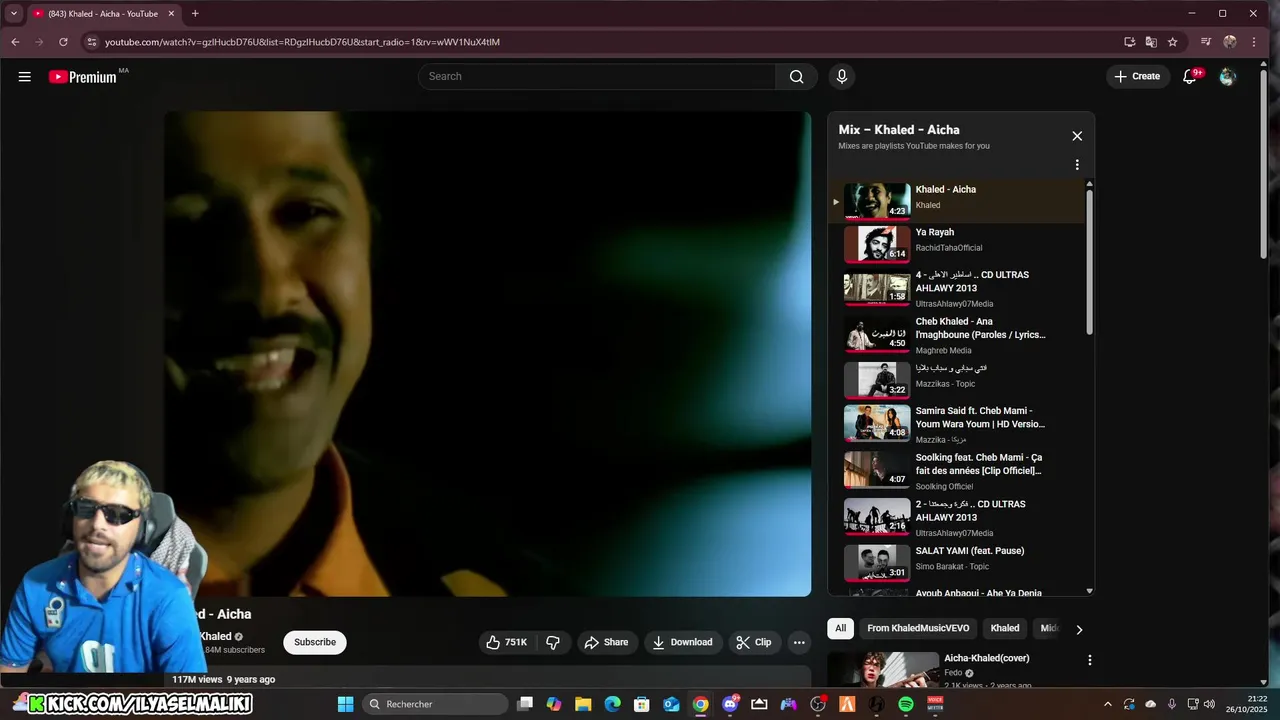Image resolution: width=1280 pixels, height=720 pixels.
Task: Reload the page in browser
Action: [x=63, y=42]
